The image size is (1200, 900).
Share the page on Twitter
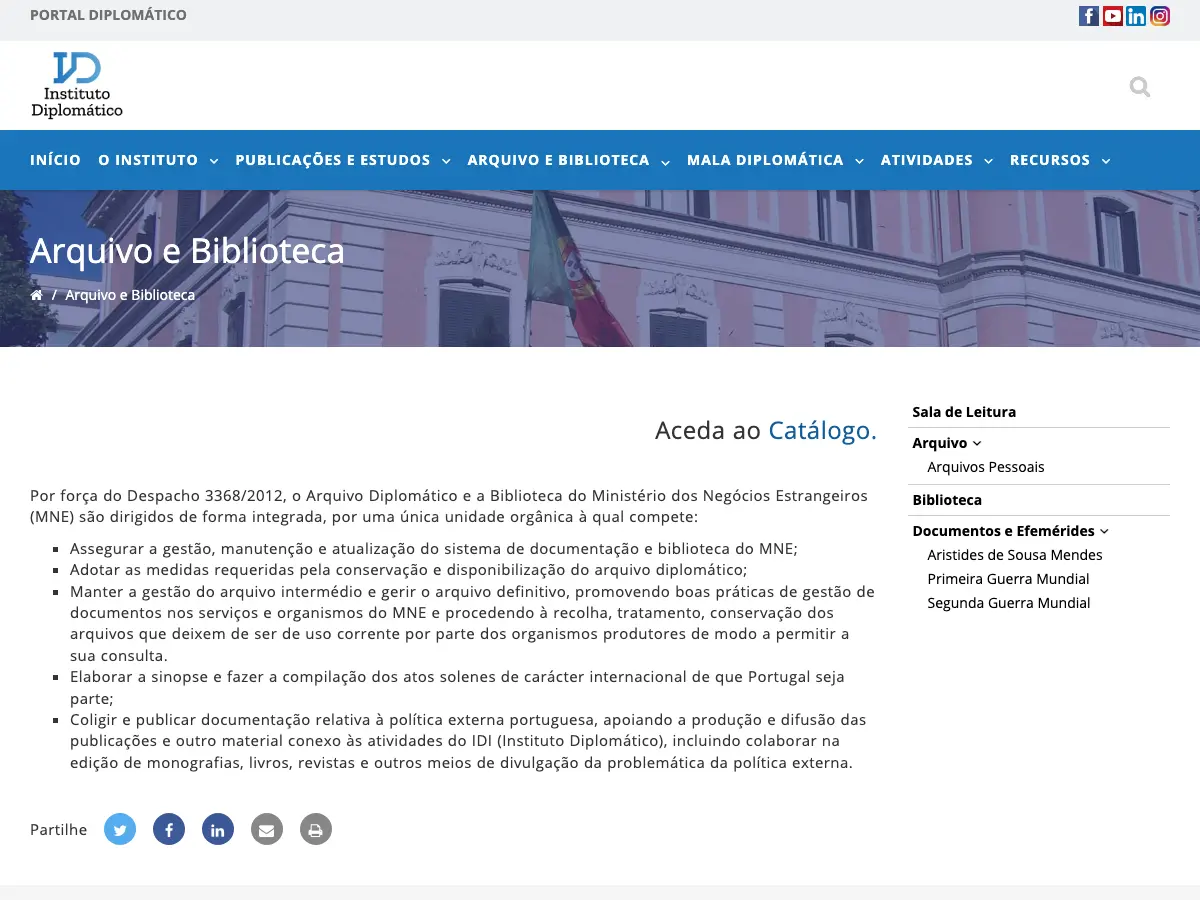click(120, 829)
